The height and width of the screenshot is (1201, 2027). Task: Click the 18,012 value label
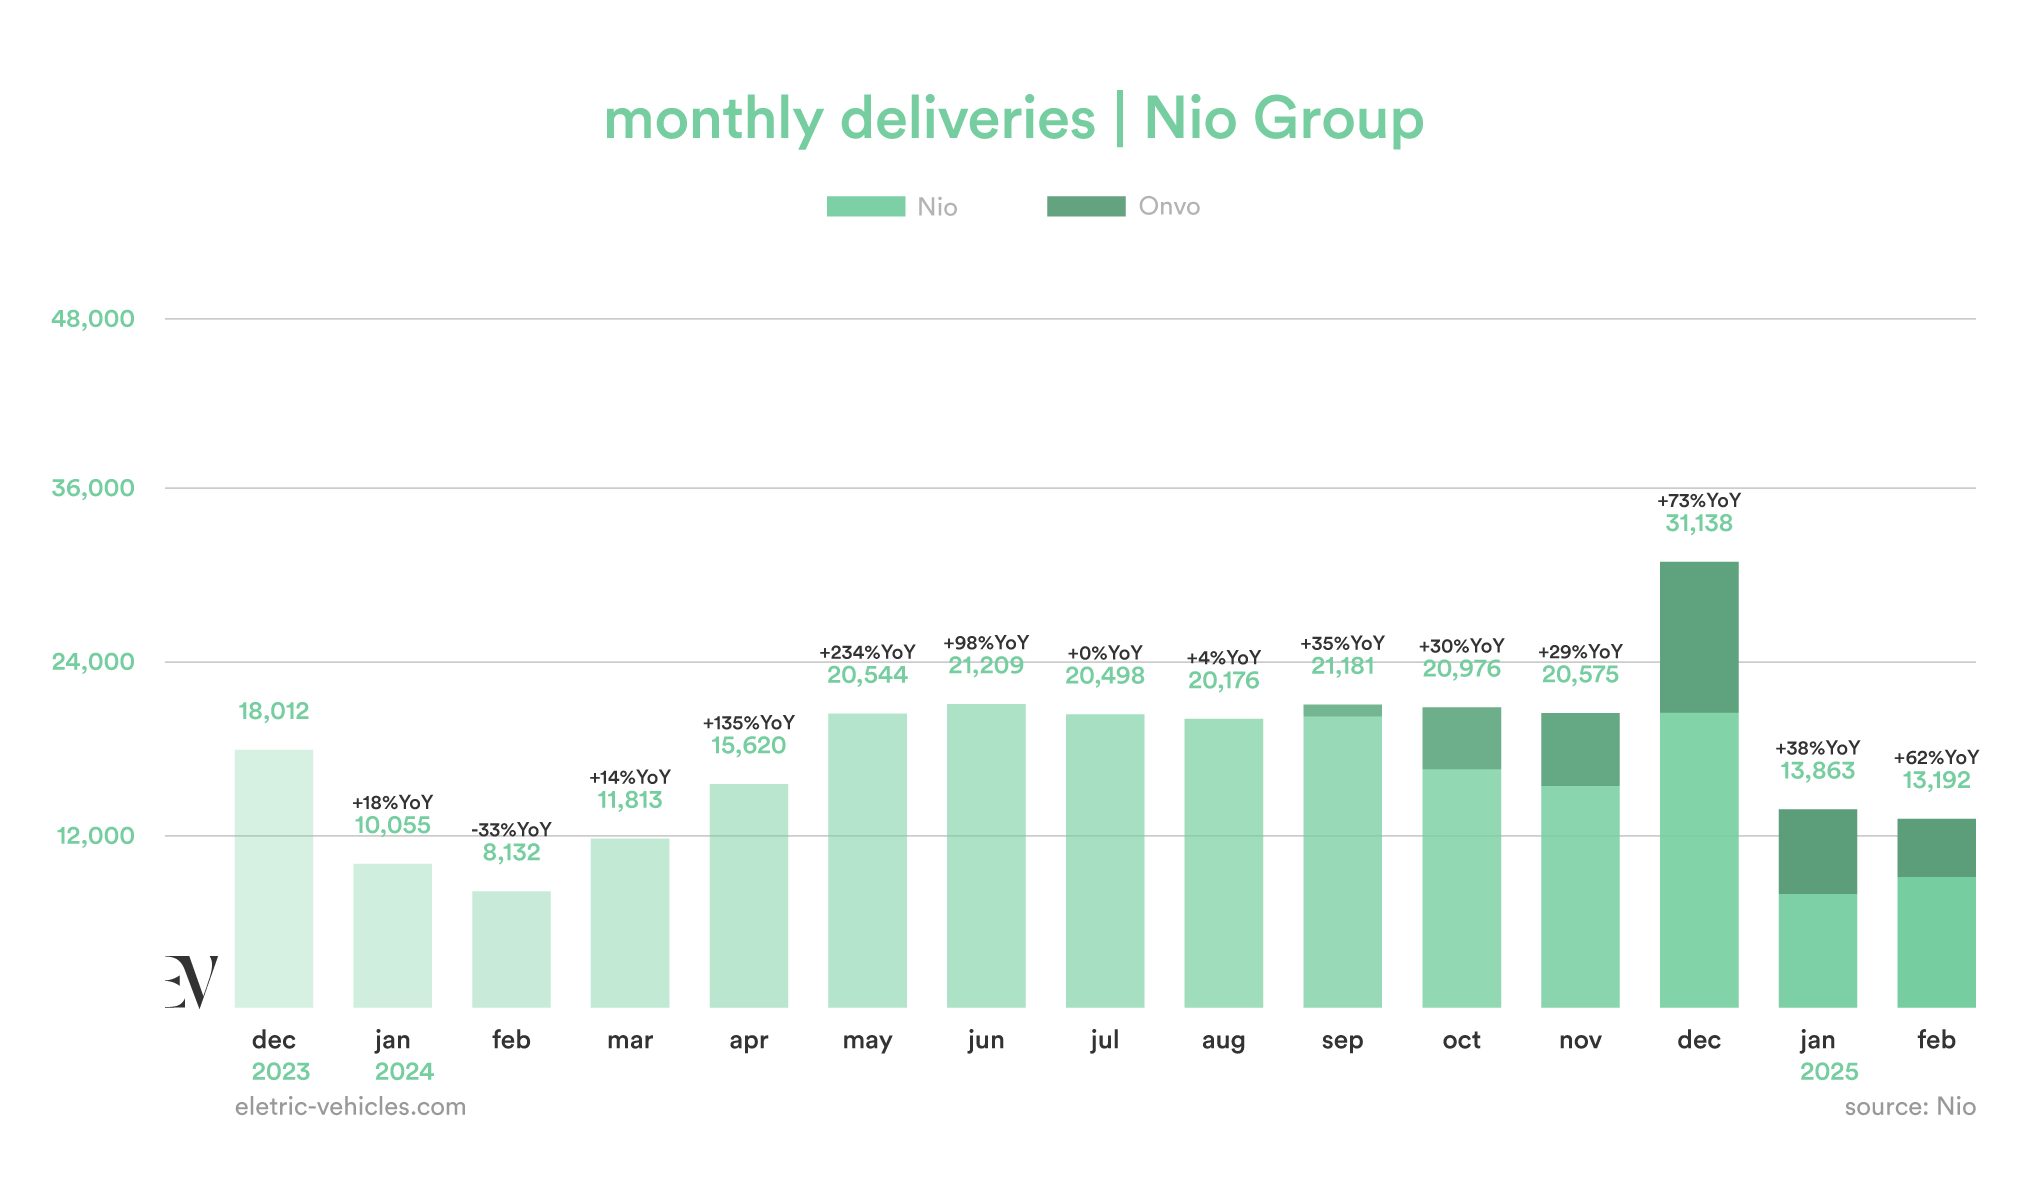pyautogui.click(x=274, y=711)
